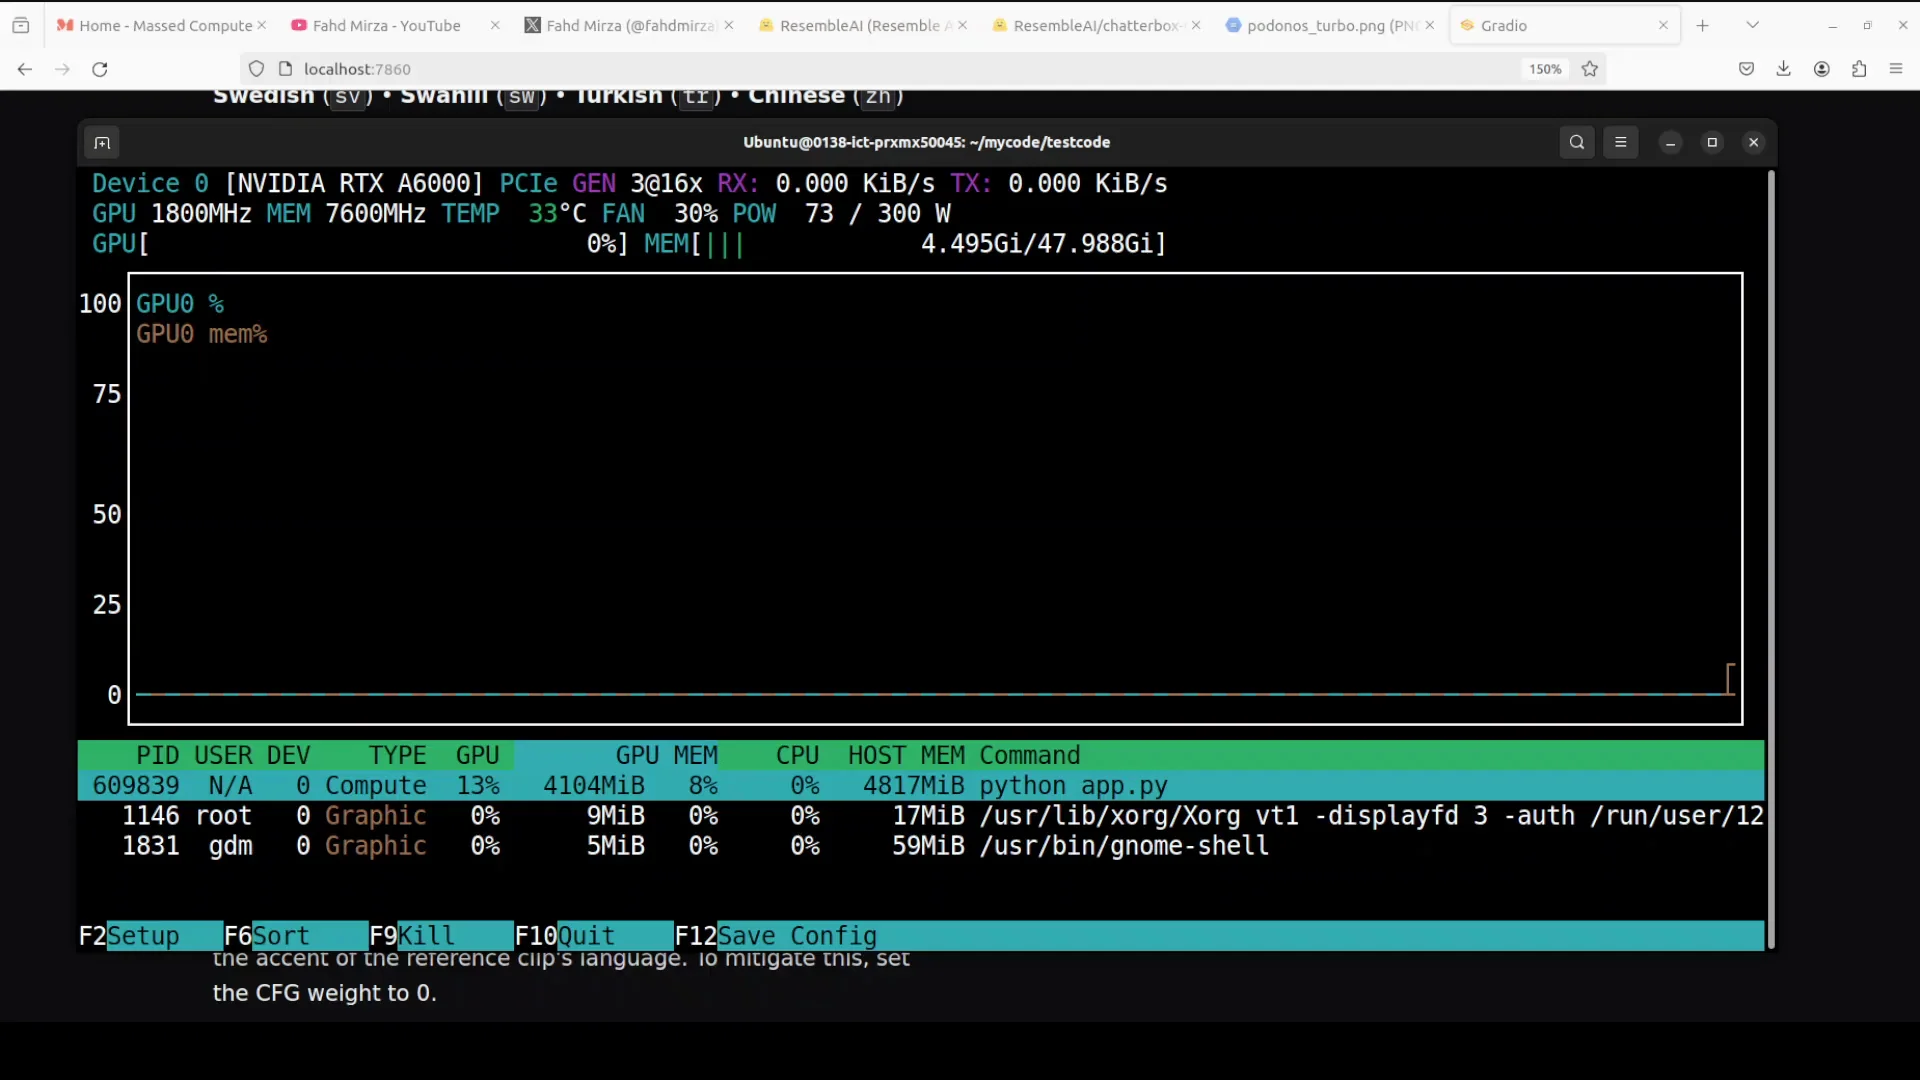1920x1080 pixels.
Task: Click the search icon in the terminal titlebar
Action: pyautogui.click(x=1577, y=142)
